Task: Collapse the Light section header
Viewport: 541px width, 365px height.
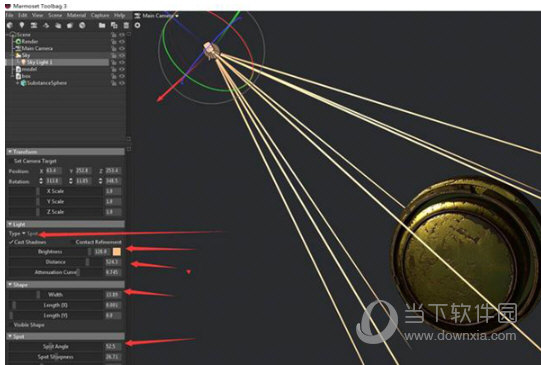Action: (65, 224)
